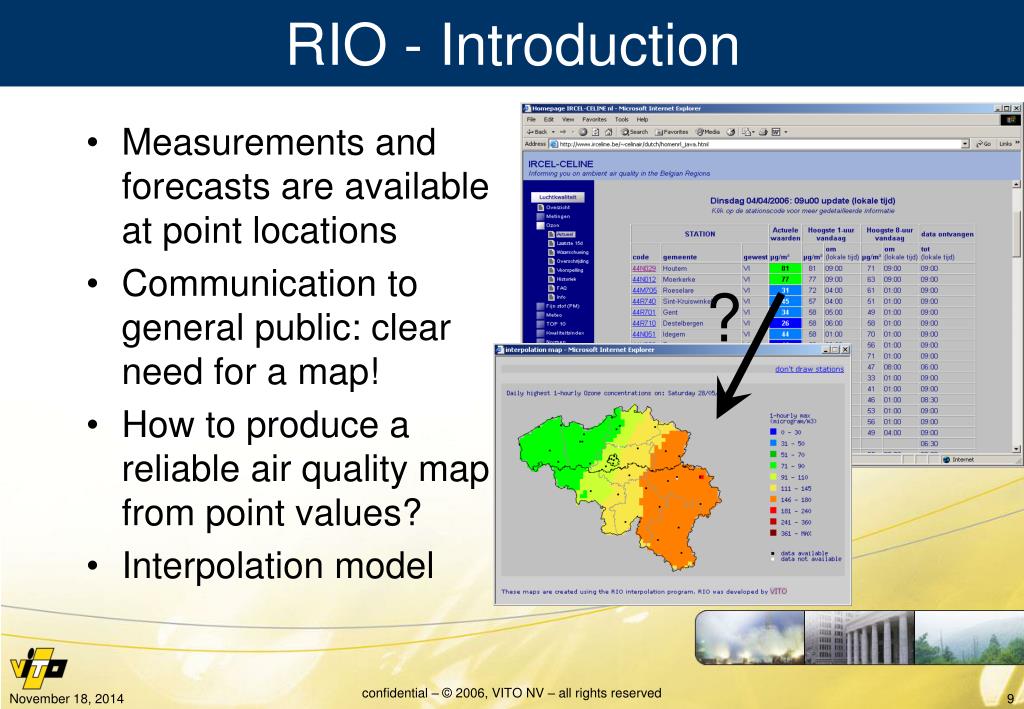This screenshot has height=709, width=1024.
Task: Click the VITO link in map footer
Action: (778, 591)
